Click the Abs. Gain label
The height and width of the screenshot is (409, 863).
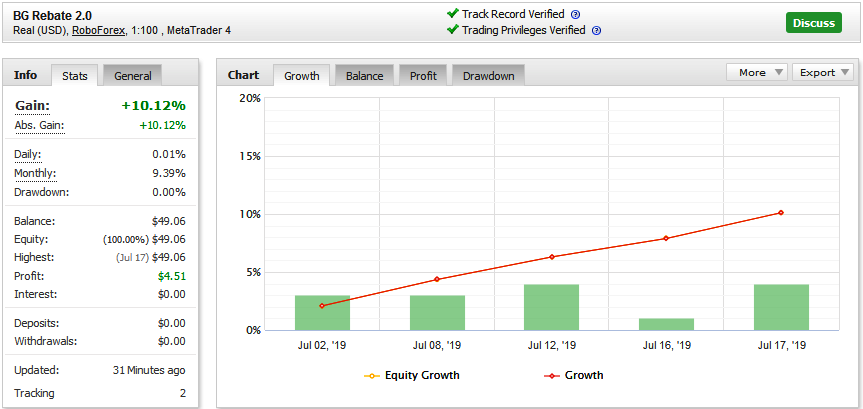[39, 126]
